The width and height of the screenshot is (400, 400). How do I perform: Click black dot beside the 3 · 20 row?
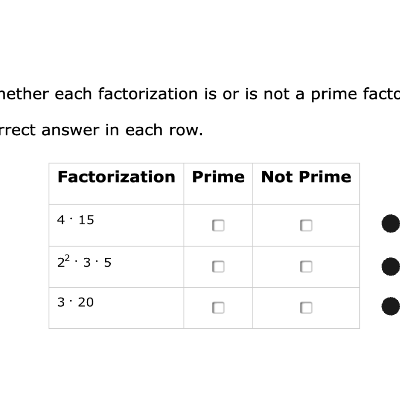(391, 306)
